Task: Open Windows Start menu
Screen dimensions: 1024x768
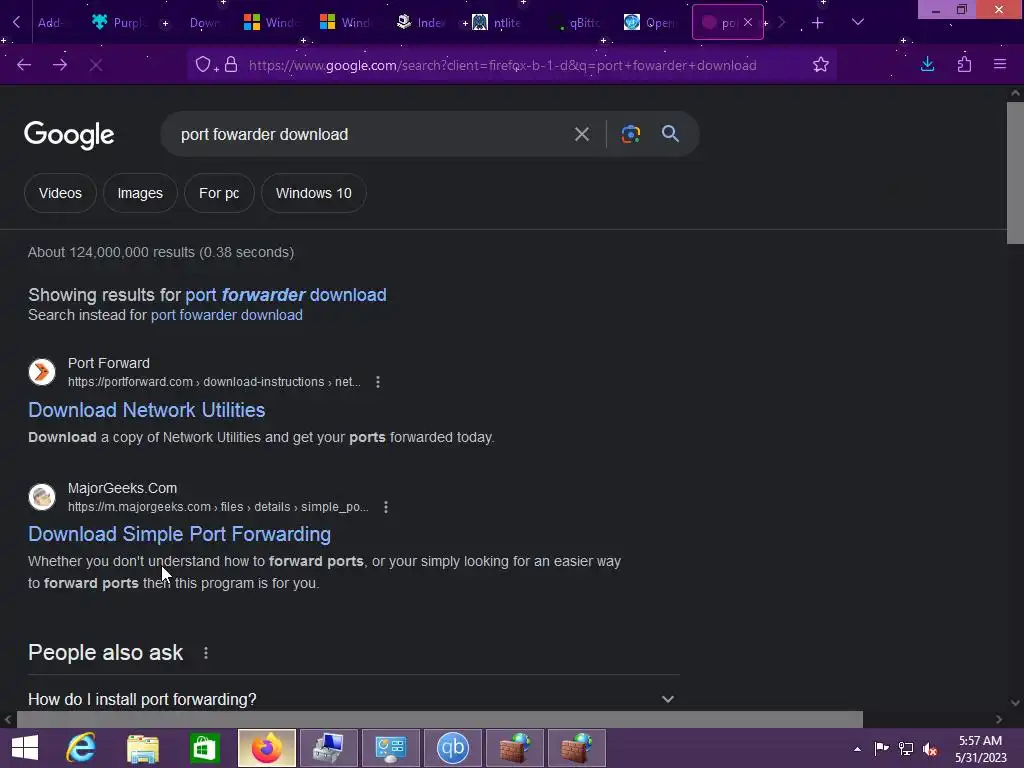Action: tap(25, 748)
